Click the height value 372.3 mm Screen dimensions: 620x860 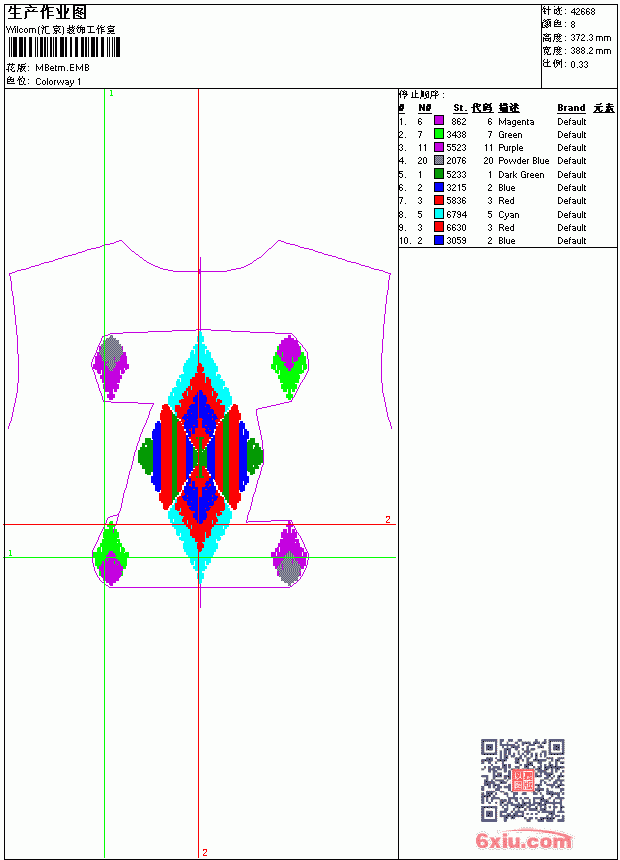(x=590, y=38)
